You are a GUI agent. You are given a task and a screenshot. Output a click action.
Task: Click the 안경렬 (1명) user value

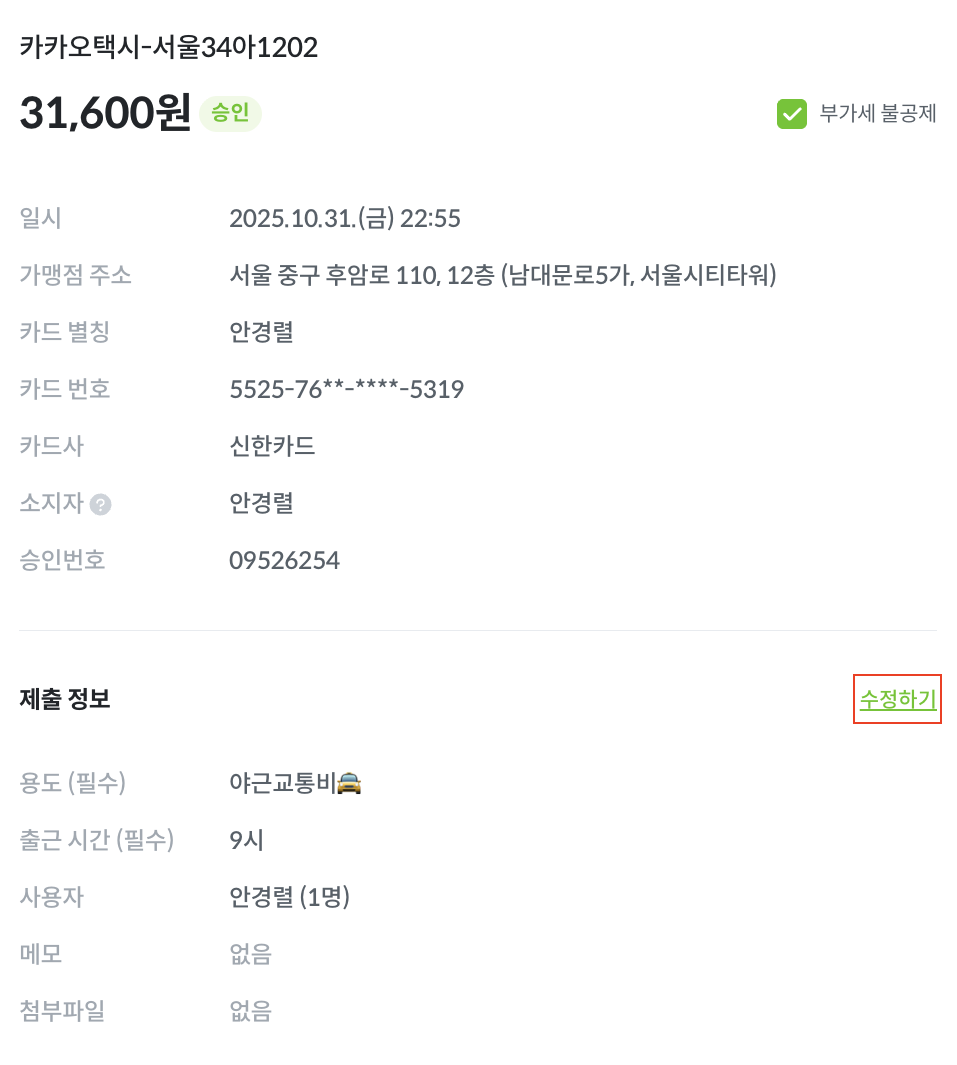tap(289, 897)
